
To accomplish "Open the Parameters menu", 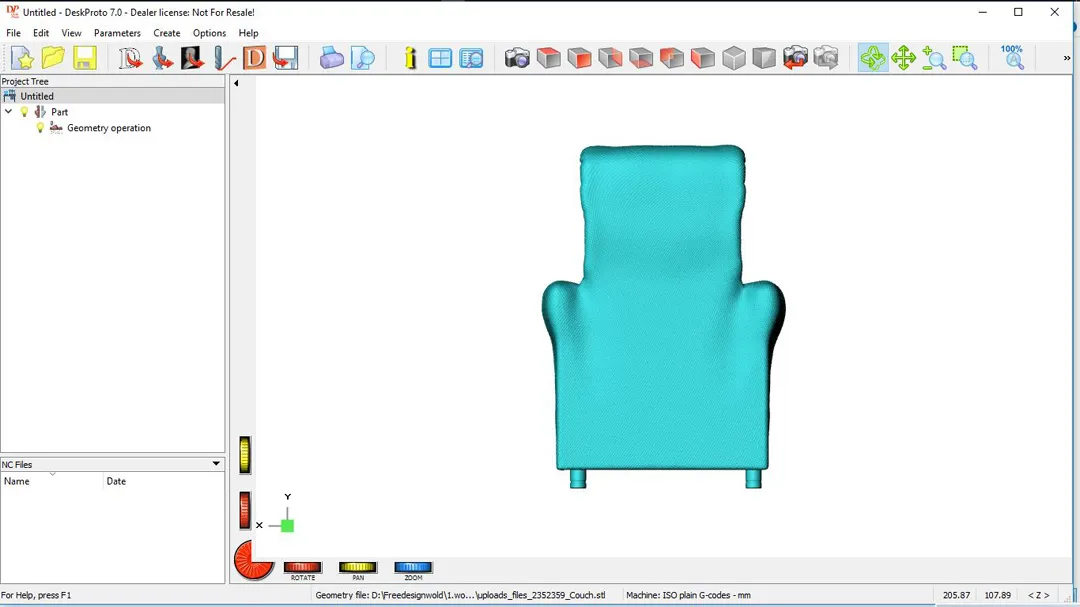I will (x=117, y=33).
